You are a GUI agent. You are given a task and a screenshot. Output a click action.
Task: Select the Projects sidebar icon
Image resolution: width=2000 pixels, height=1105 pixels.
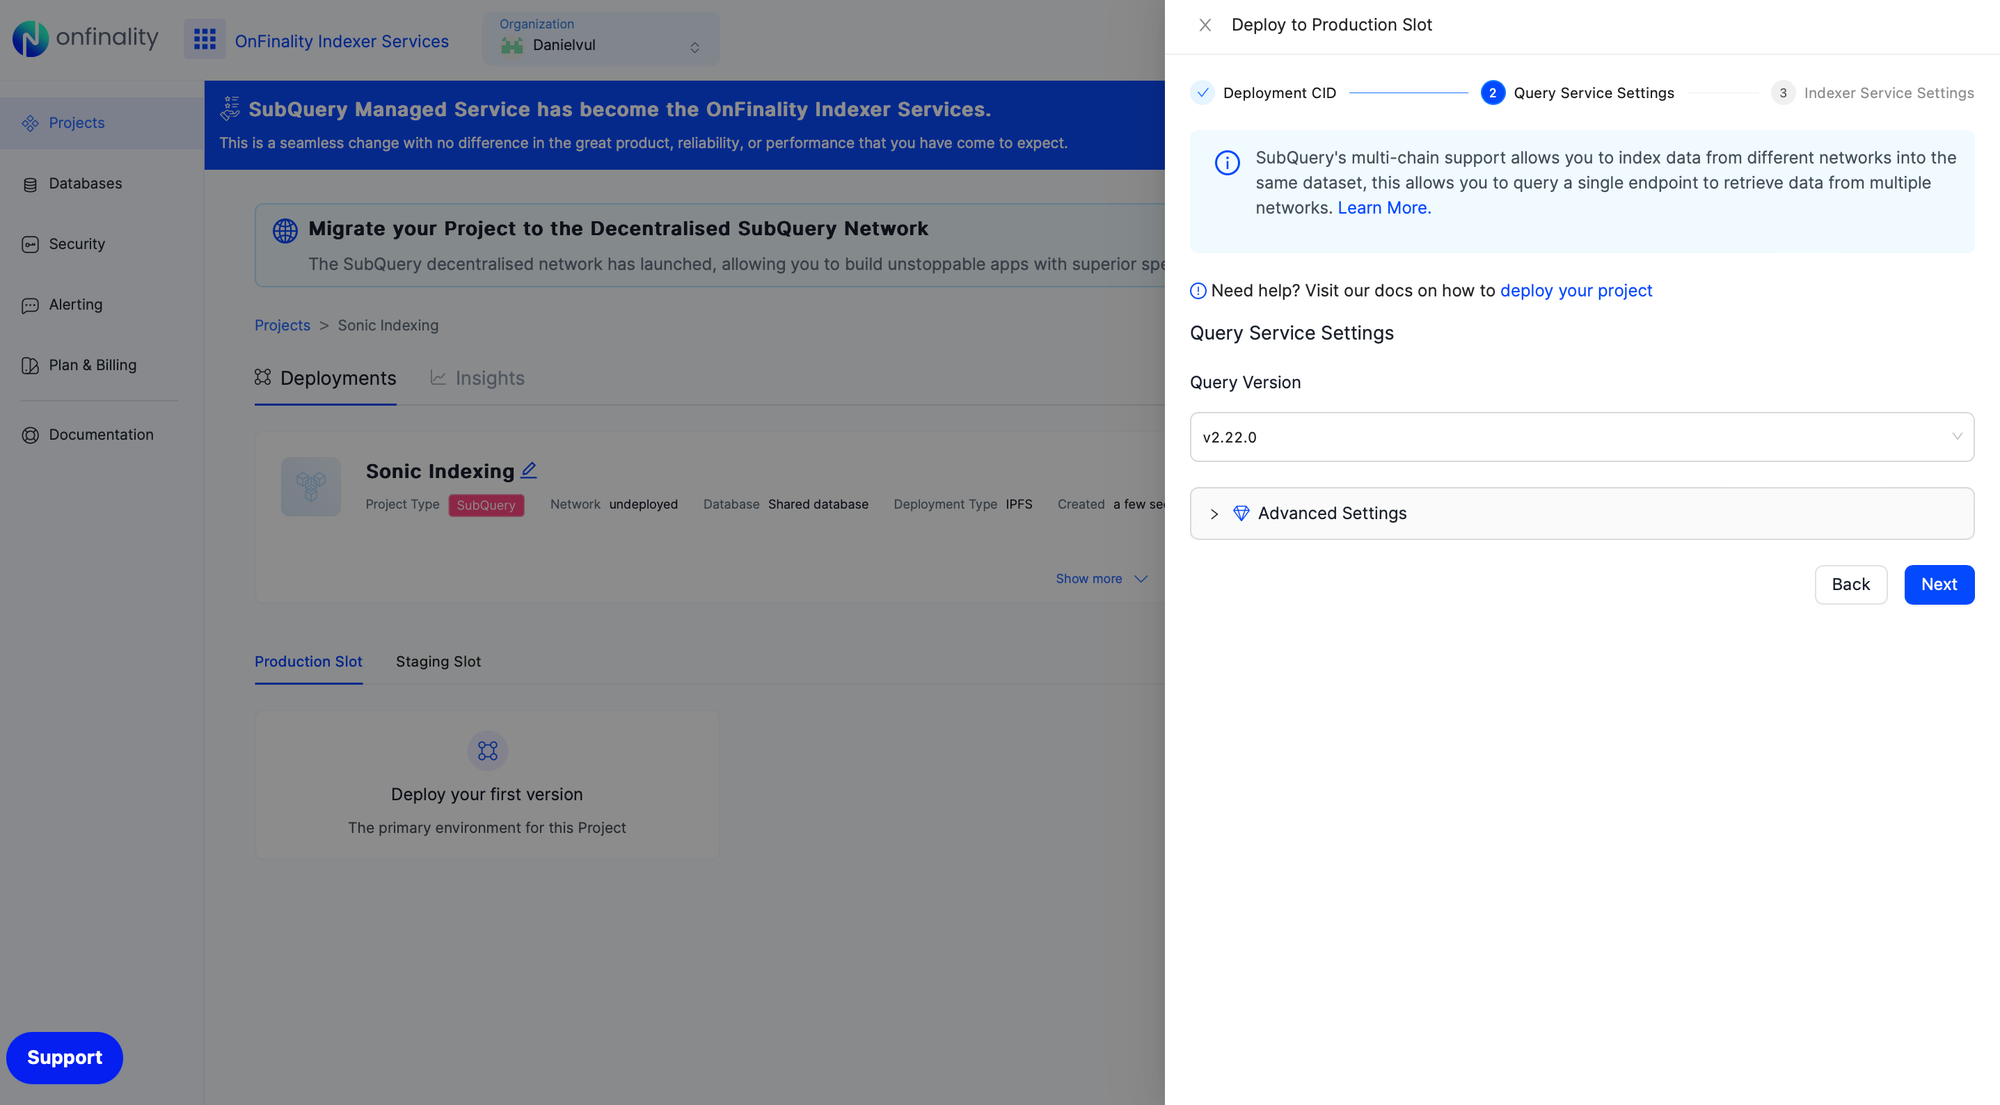[x=29, y=122]
